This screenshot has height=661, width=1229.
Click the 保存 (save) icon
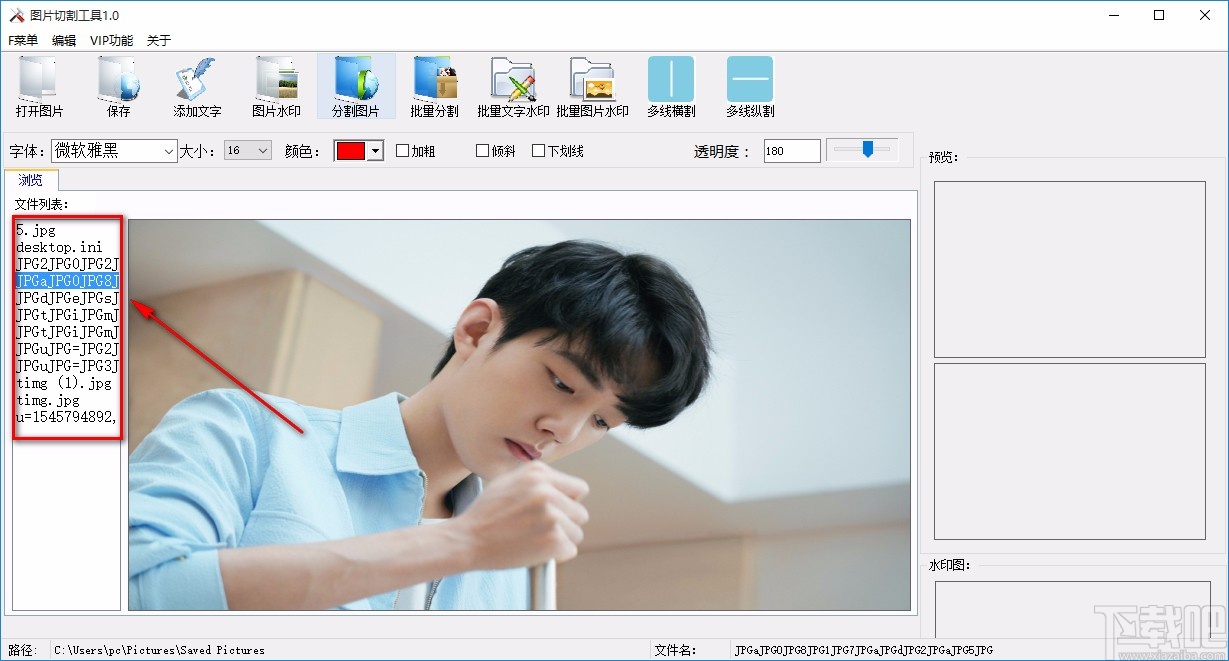117,87
